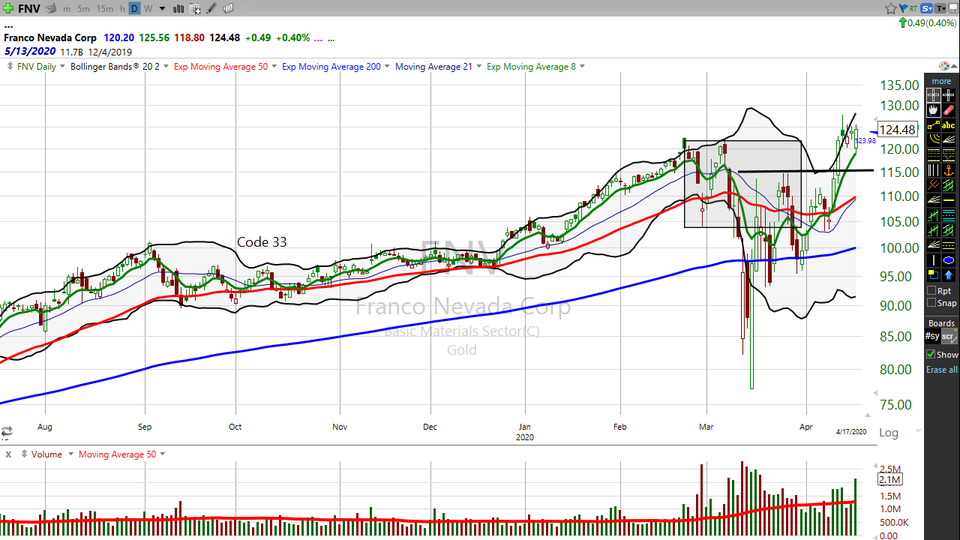Click the magenta ellipsis after 0.40%
Image resolution: width=960 pixels, height=540 pixels.
tap(318, 38)
